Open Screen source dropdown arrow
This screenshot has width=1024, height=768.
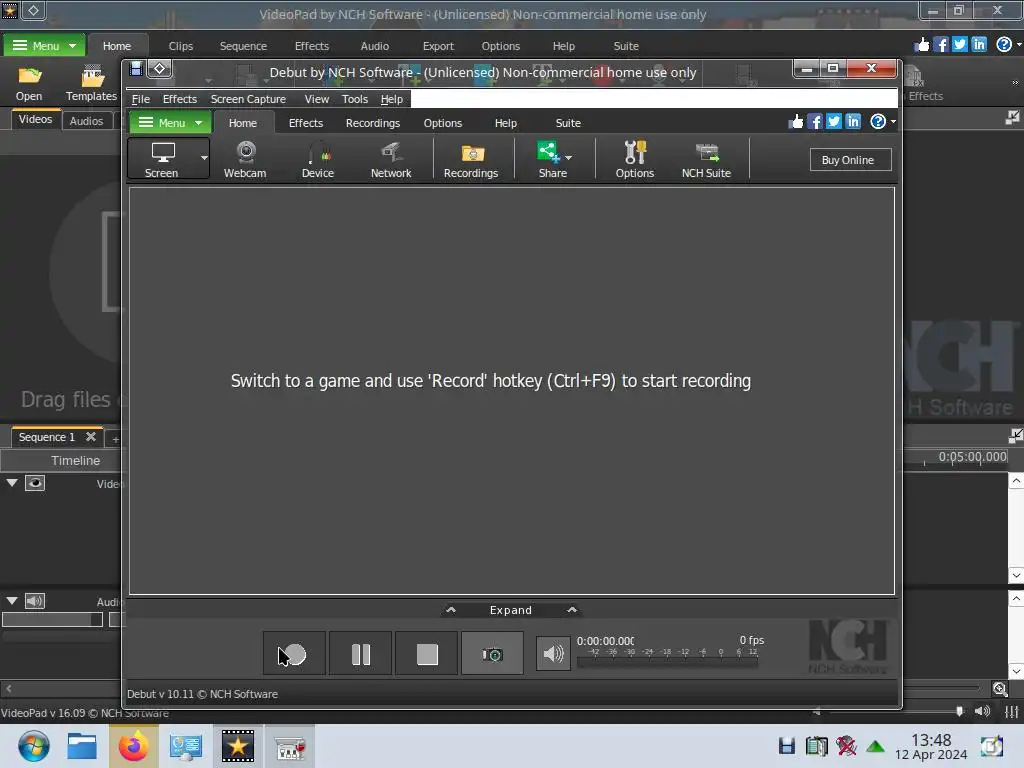[204, 158]
